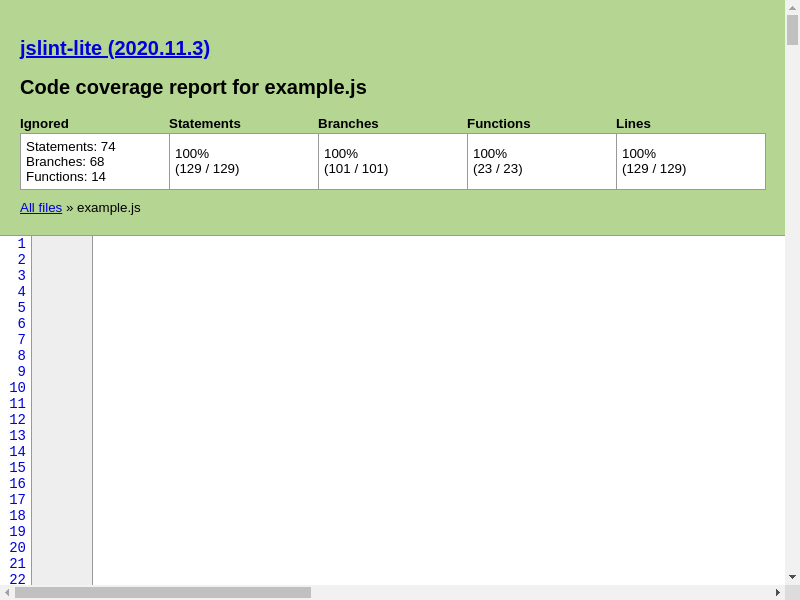This screenshot has width=800, height=600.
Task: Click the line 19 number
Action: point(17,531)
